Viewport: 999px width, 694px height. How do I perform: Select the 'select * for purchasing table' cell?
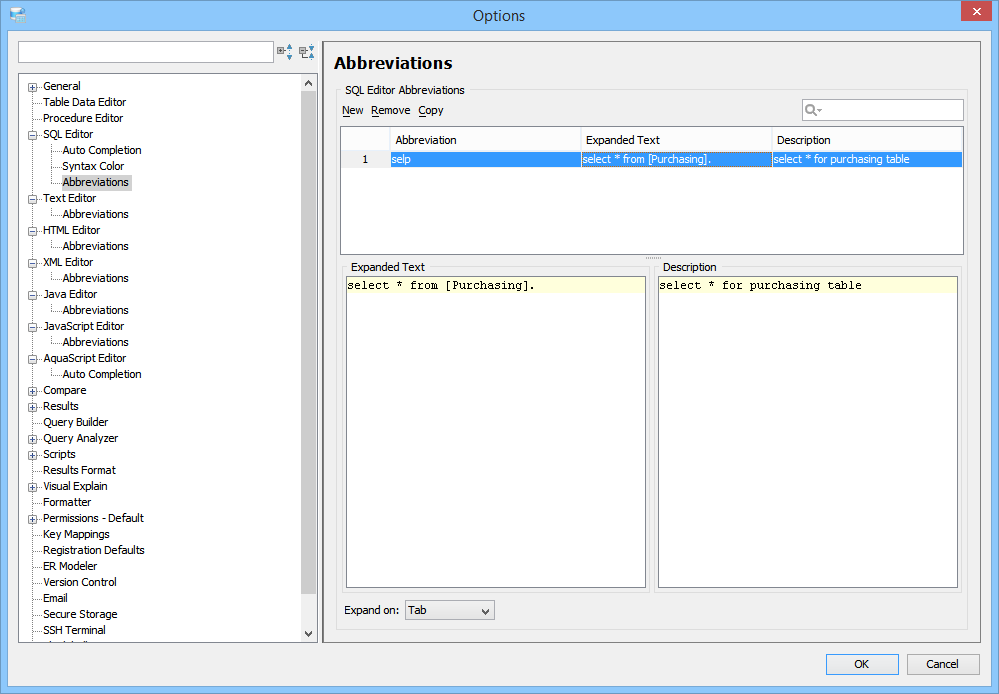(x=867, y=159)
